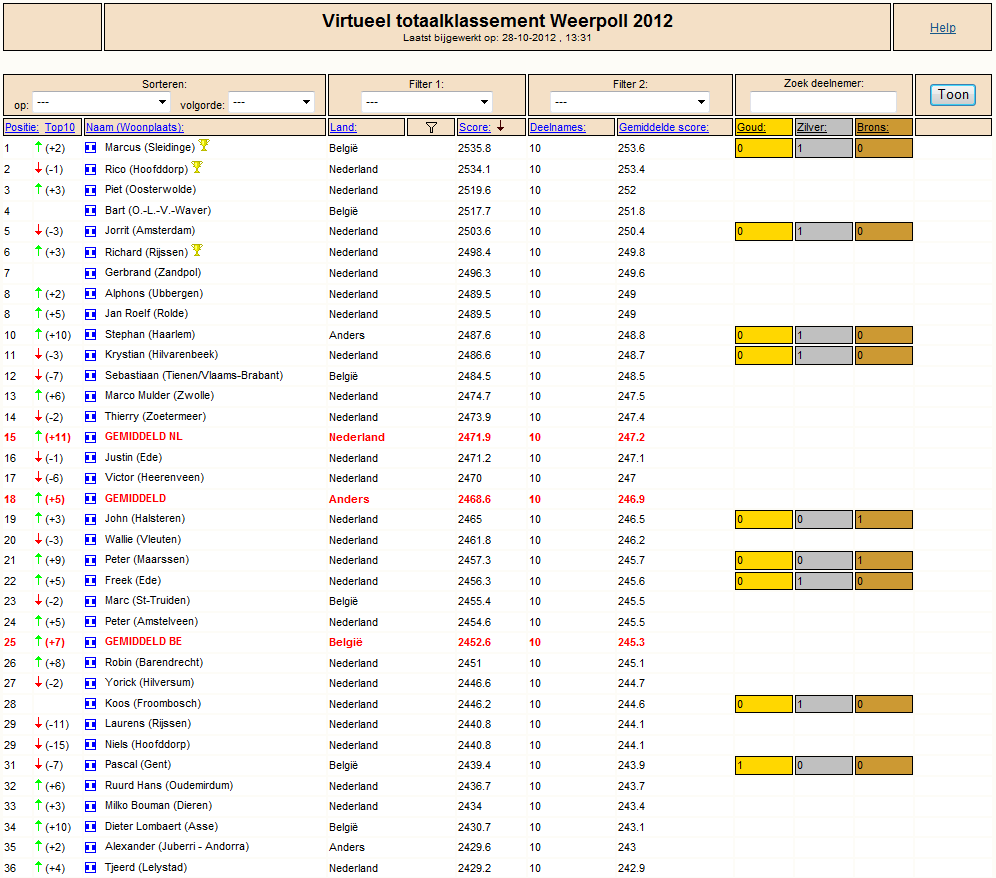Screen dimensions: 996x878
Task: Expand the Filter 1 dropdown
Action: click(x=427, y=102)
